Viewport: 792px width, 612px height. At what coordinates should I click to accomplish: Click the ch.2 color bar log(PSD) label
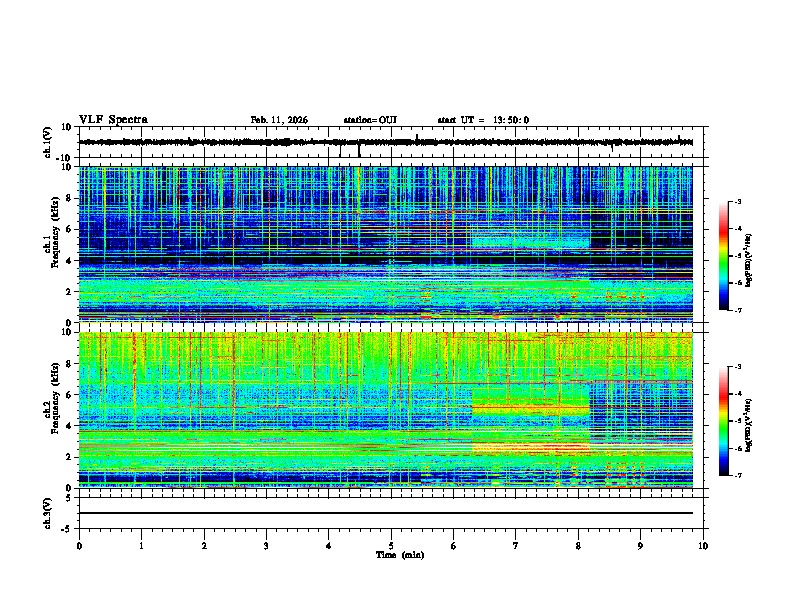748,425
